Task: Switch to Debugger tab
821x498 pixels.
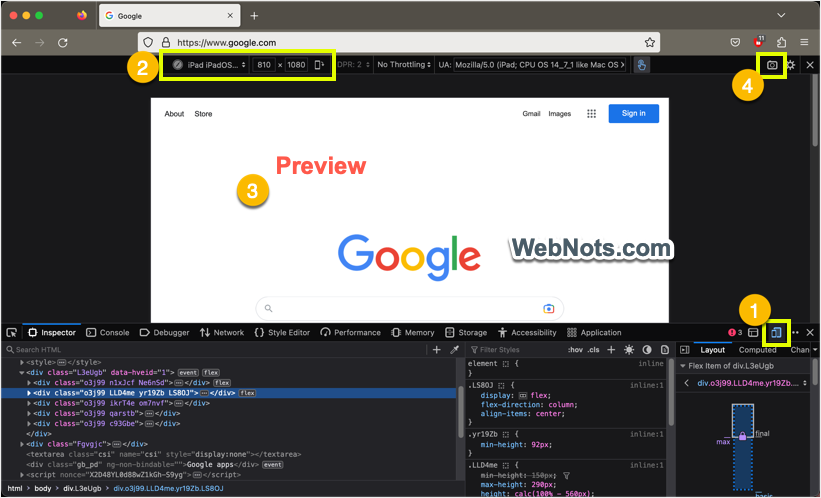Action: pyautogui.click(x=165, y=333)
